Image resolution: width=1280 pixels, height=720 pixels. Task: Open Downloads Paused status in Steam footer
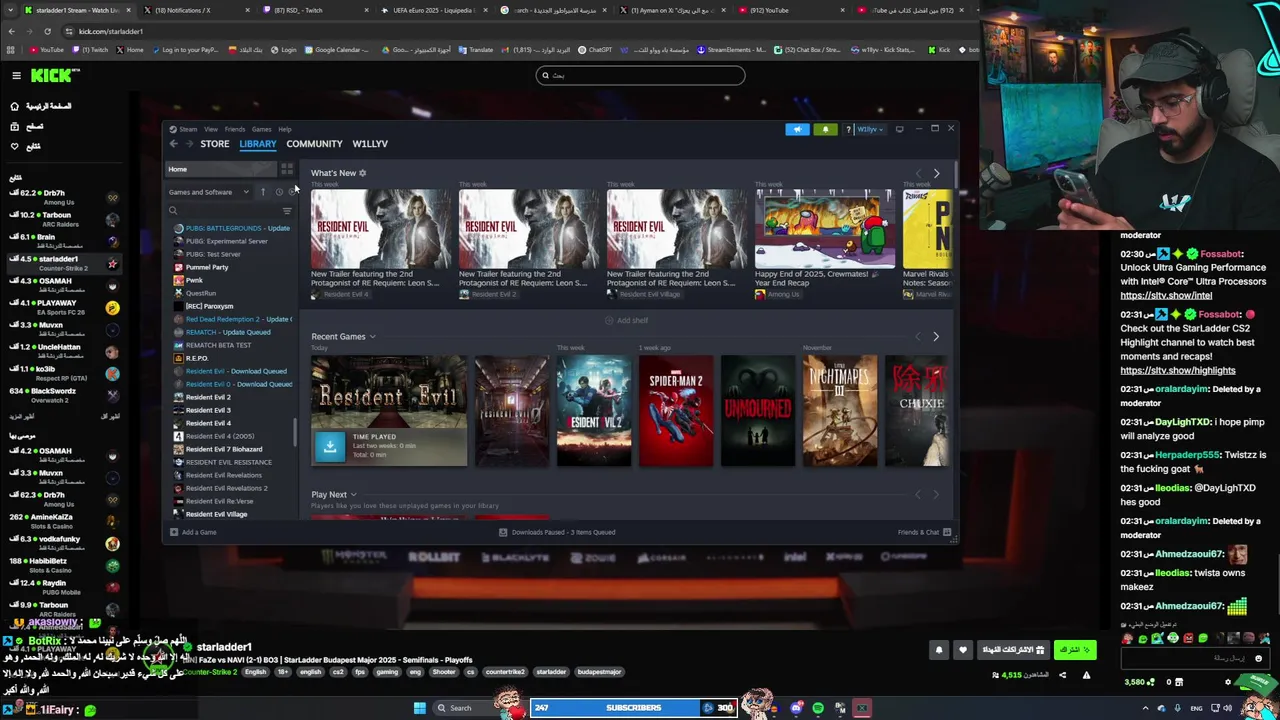[x=558, y=532]
